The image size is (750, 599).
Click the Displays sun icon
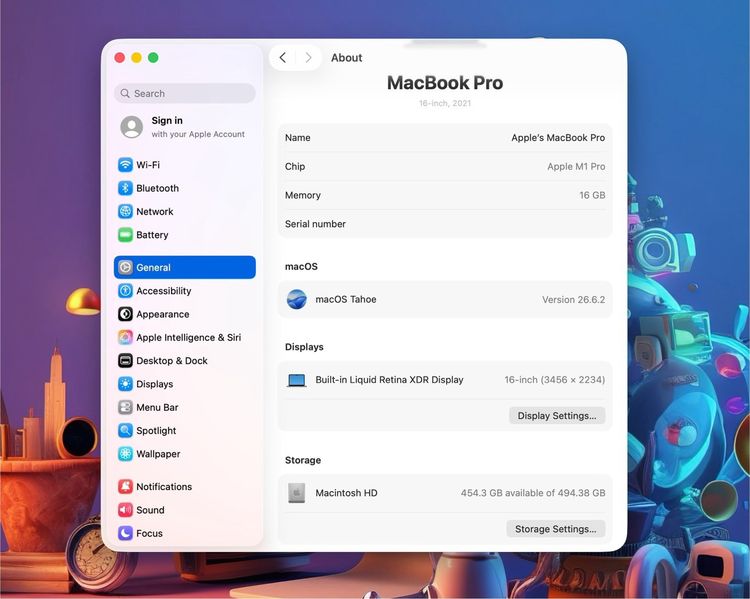tap(125, 384)
